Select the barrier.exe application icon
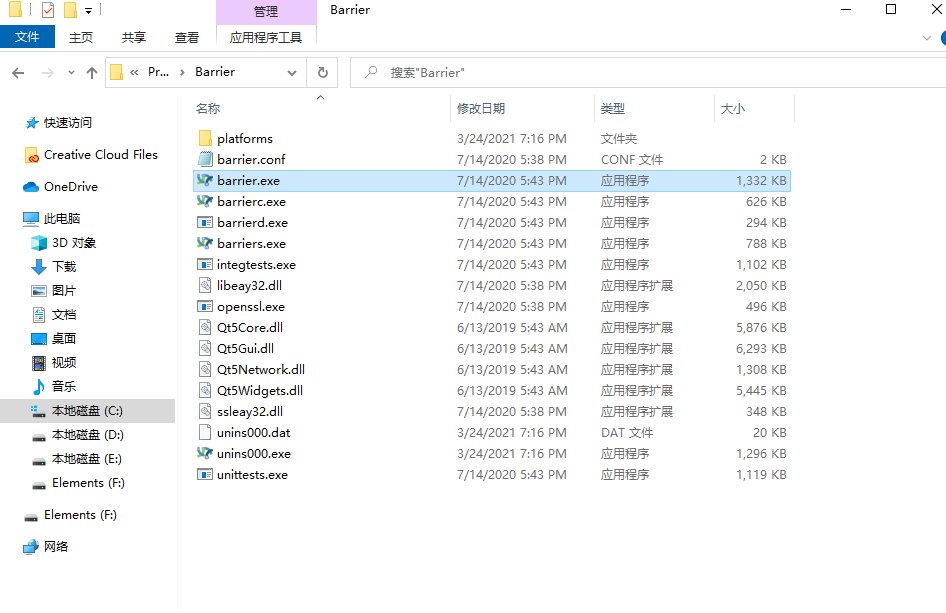This screenshot has height=613, width=946. tap(205, 180)
